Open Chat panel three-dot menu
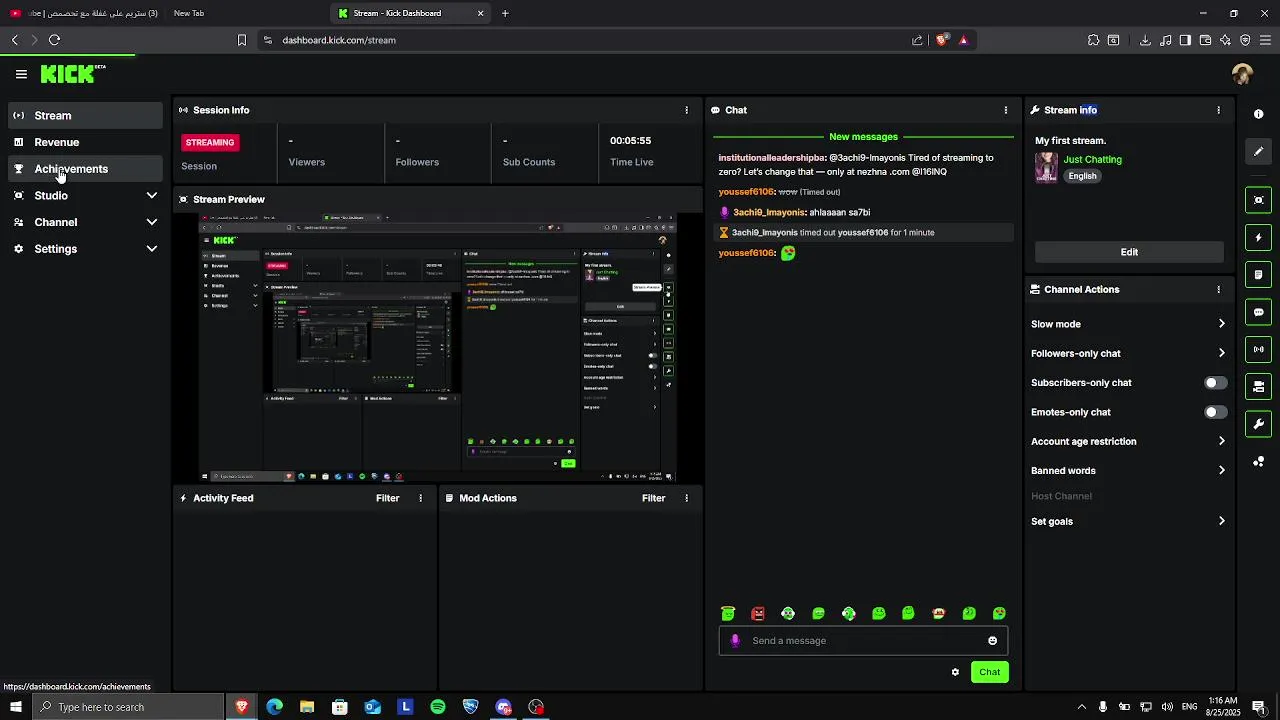Viewport: 1280px width, 720px height. [1006, 110]
